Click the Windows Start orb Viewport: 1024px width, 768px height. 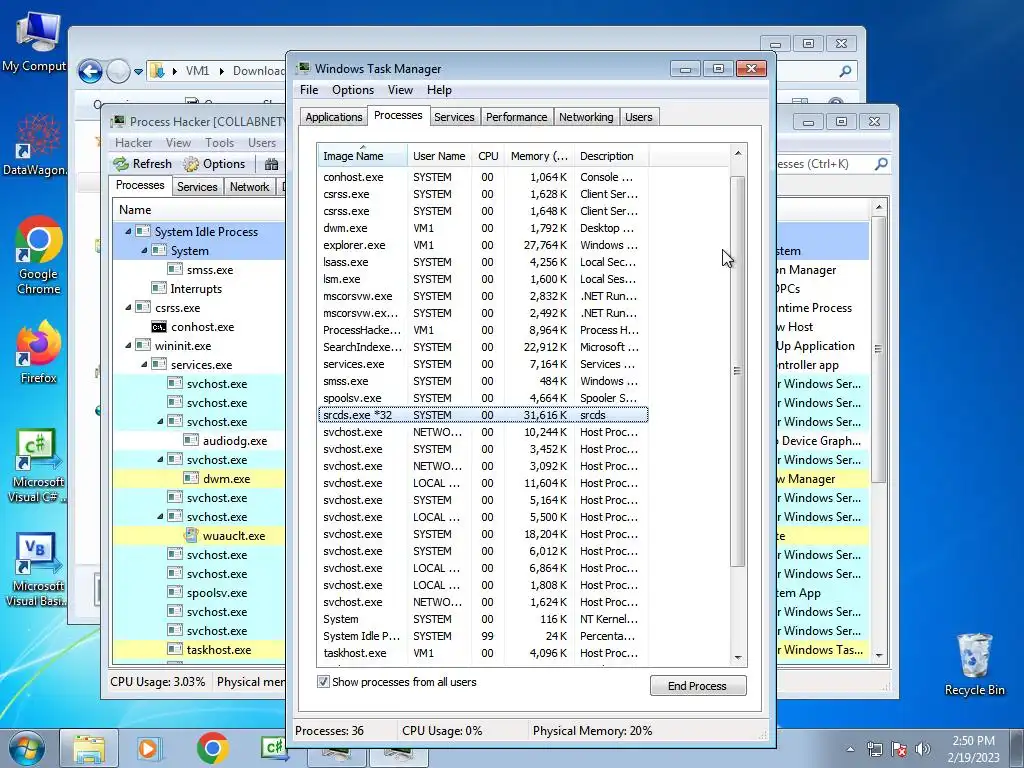tap(26, 748)
